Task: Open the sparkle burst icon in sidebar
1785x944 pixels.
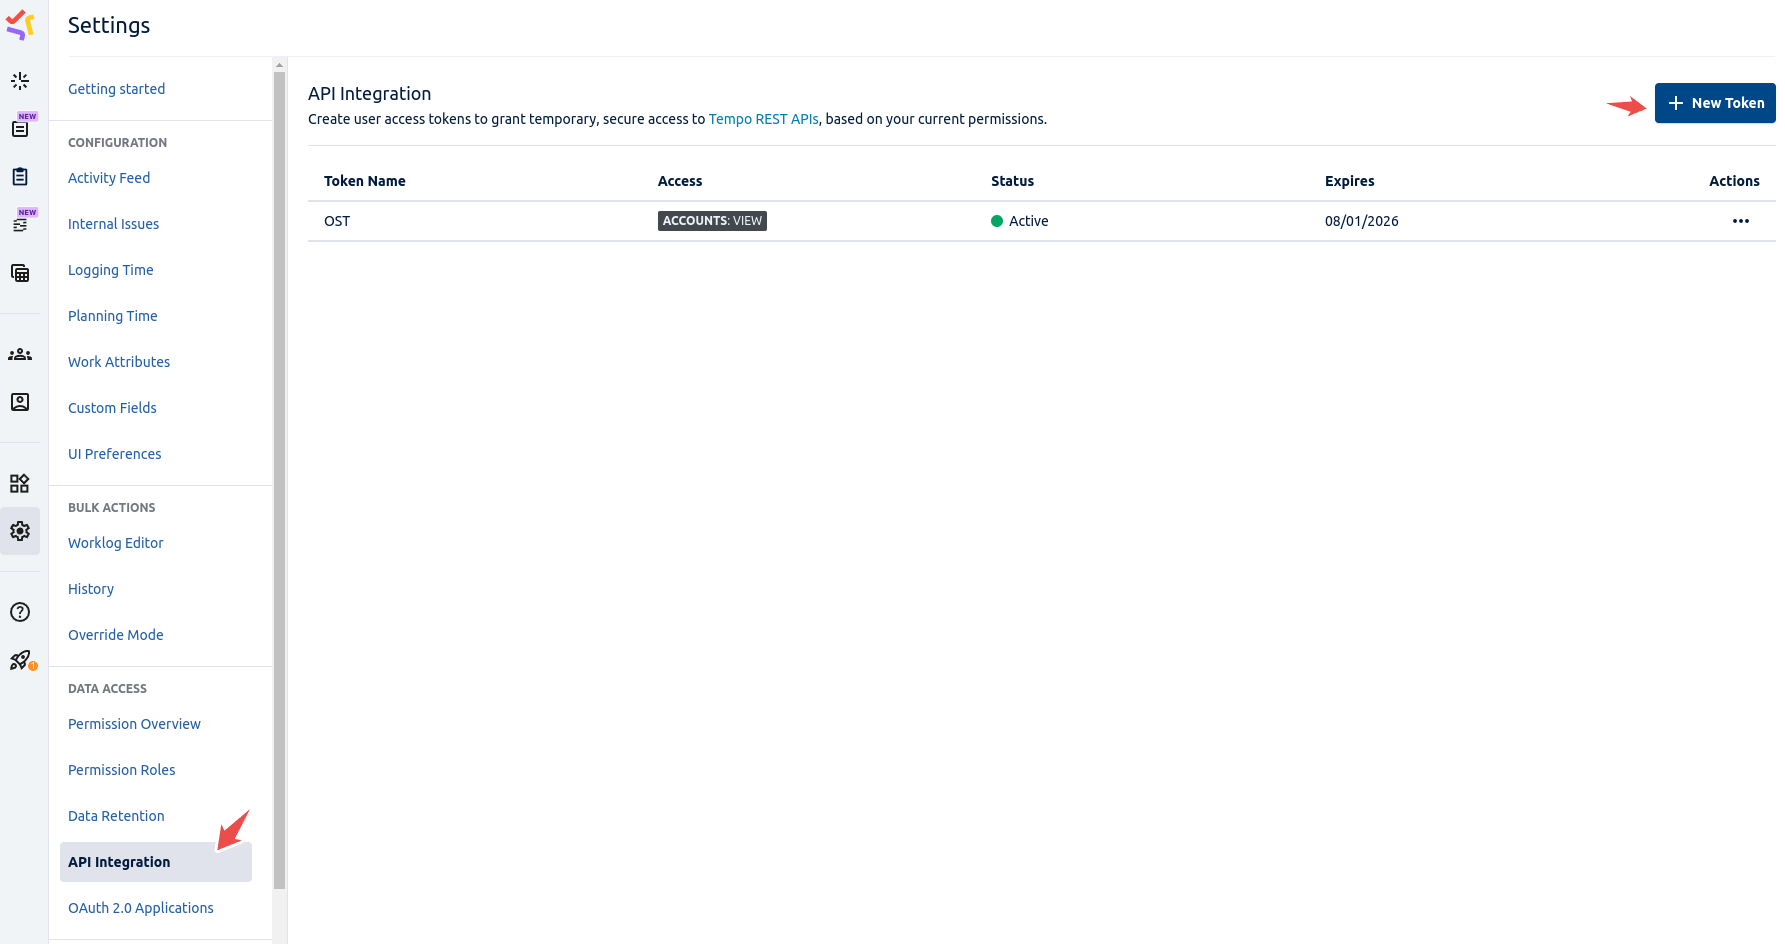Action: pos(20,81)
